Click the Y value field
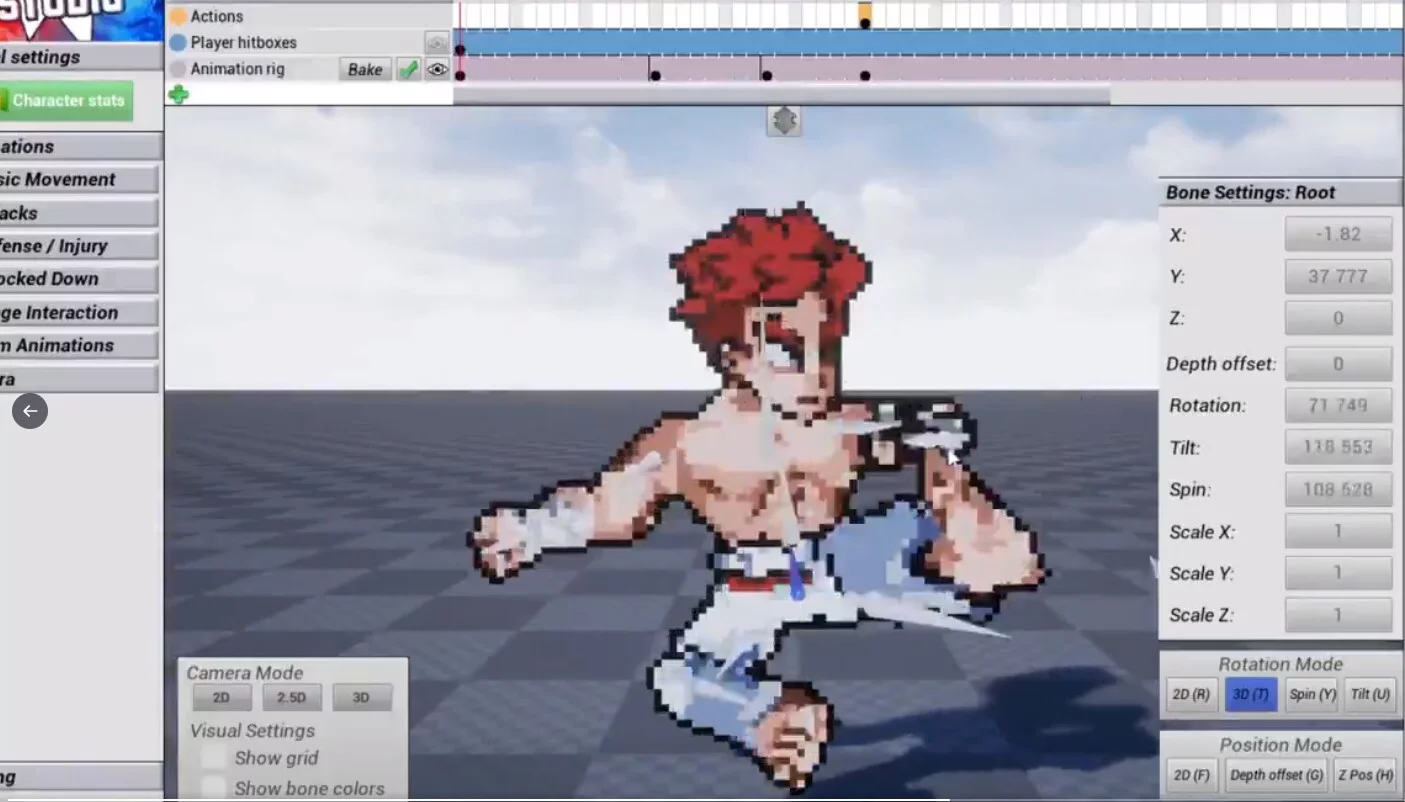Screen dimensions: 1405x802 click(x=1338, y=276)
